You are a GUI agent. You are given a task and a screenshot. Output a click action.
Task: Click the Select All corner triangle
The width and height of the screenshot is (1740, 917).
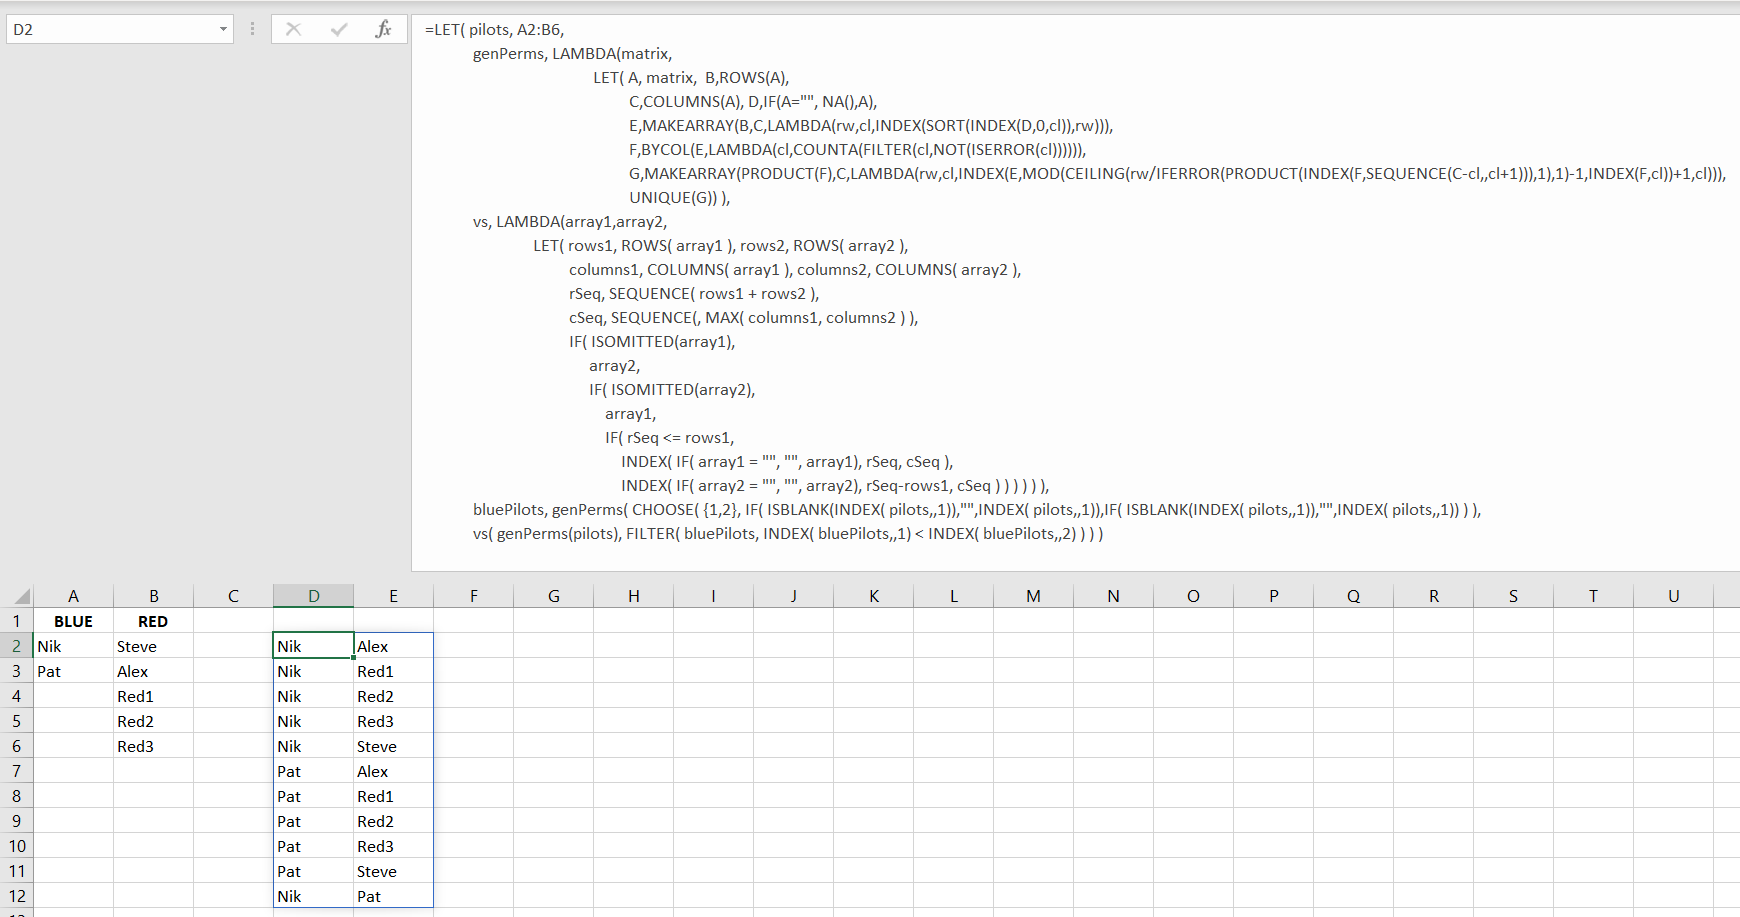(22, 596)
